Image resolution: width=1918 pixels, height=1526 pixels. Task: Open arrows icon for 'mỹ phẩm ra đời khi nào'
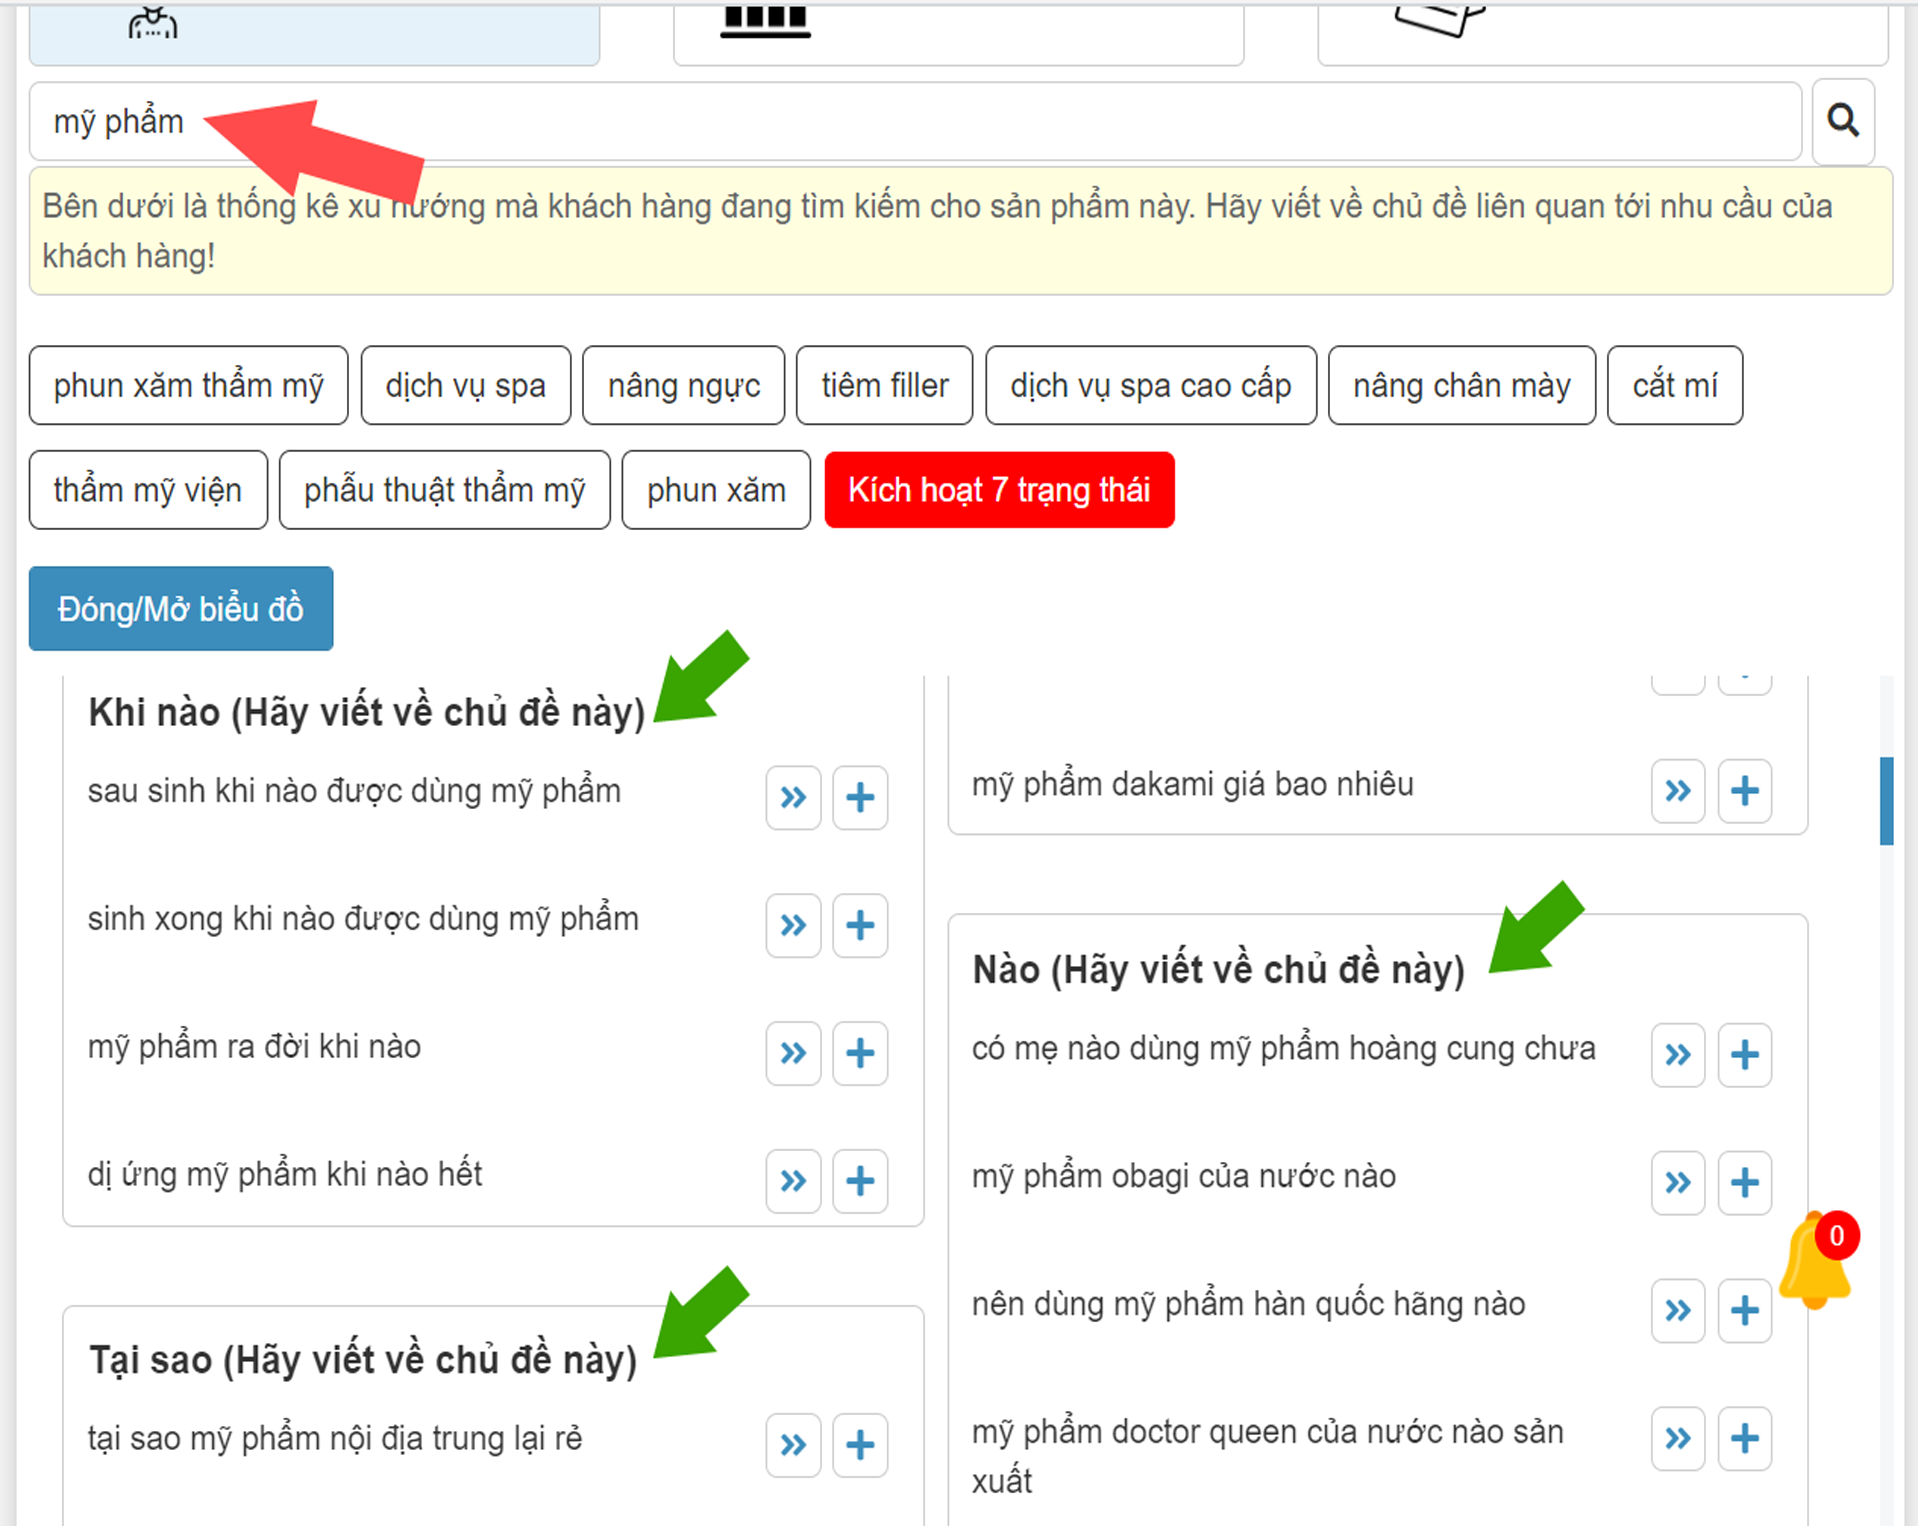[x=794, y=1054]
